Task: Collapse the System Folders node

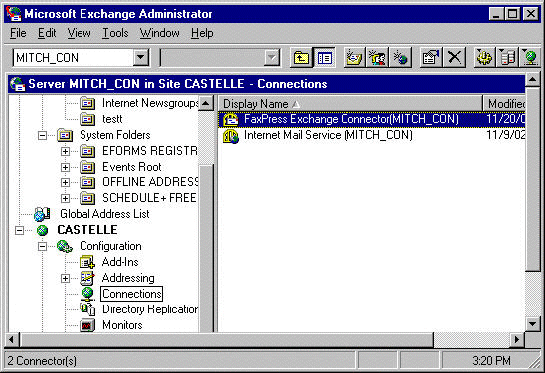Action: [42, 135]
